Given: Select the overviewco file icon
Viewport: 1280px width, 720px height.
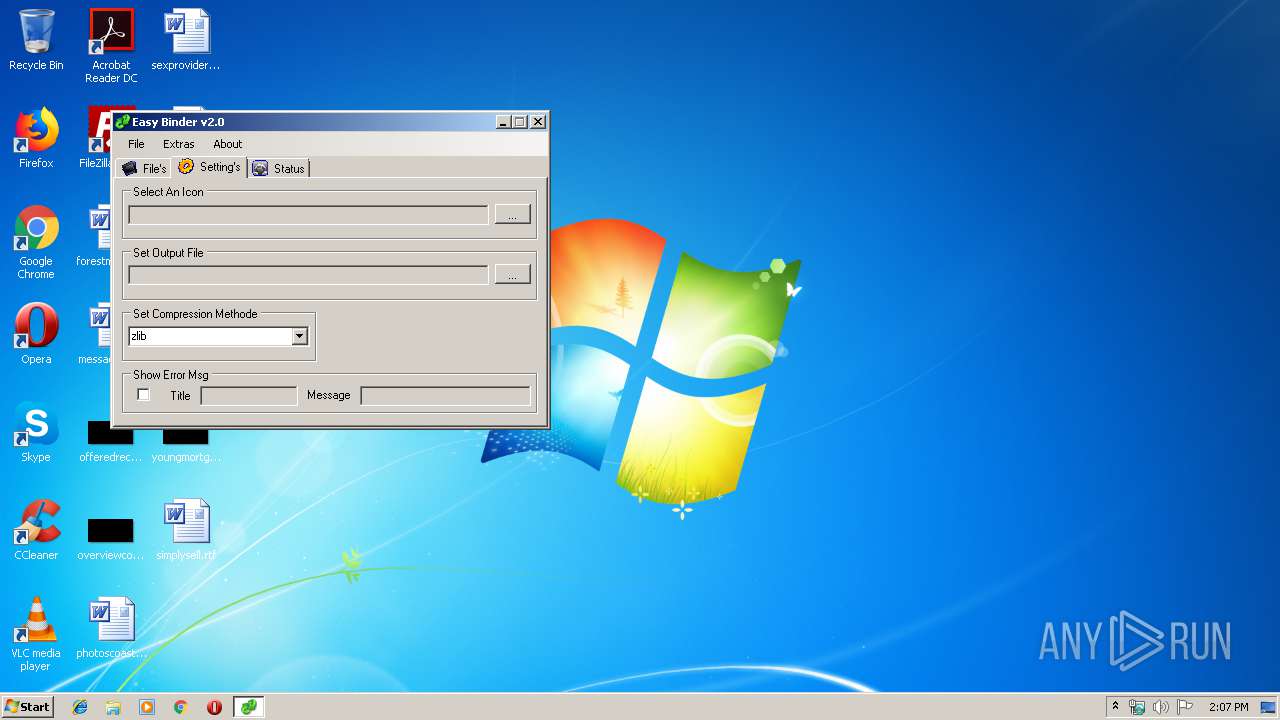Looking at the screenshot, I should [111, 540].
